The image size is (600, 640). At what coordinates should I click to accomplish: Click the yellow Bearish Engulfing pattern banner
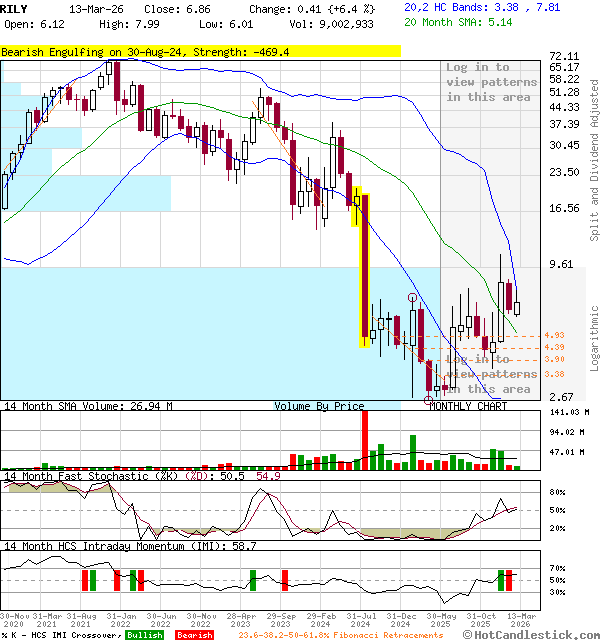[x=200, y=50]
